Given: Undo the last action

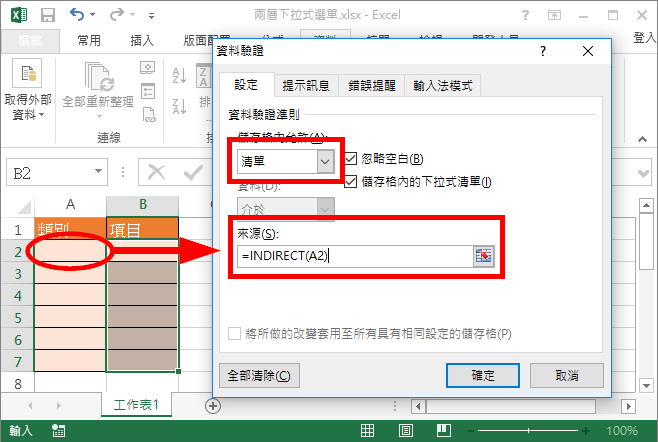Looking at the screenshot, I should (77, 15).
